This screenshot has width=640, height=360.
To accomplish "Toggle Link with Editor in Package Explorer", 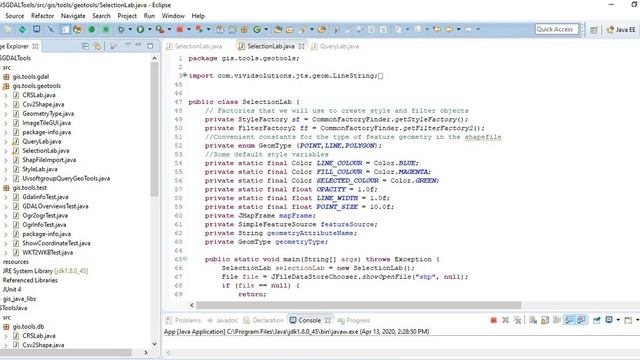I will [97, 46].
